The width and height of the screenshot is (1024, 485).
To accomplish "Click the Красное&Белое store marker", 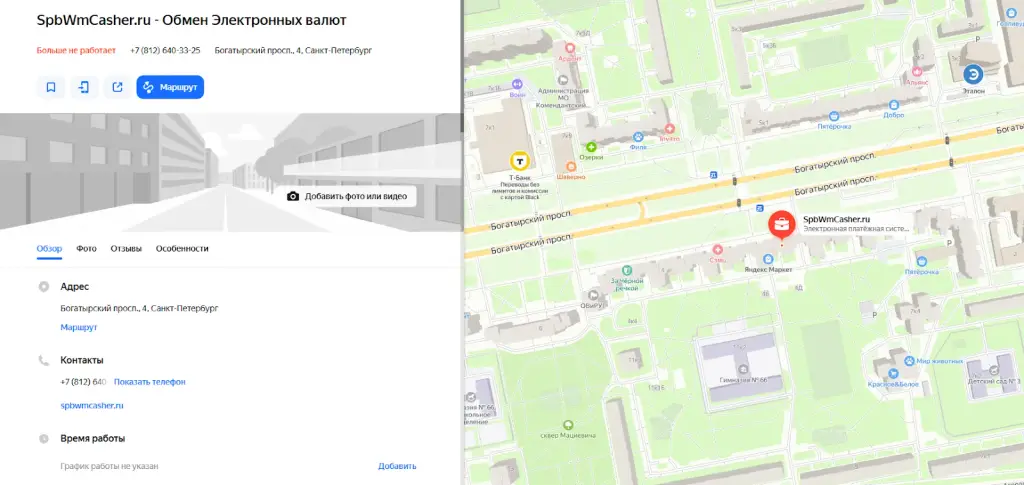I will click(892, 373).
